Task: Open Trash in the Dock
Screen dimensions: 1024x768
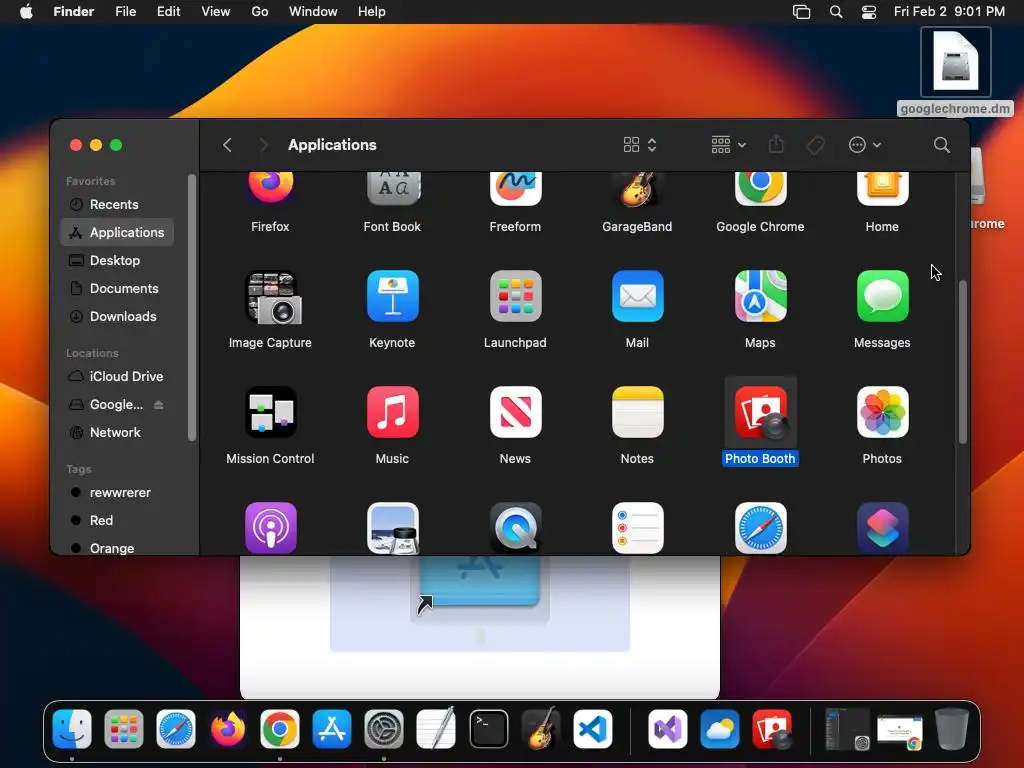Action: tap(952, 729)
